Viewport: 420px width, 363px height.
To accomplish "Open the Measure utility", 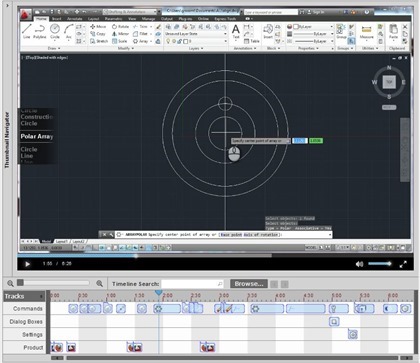I will (x=366, y=32).
